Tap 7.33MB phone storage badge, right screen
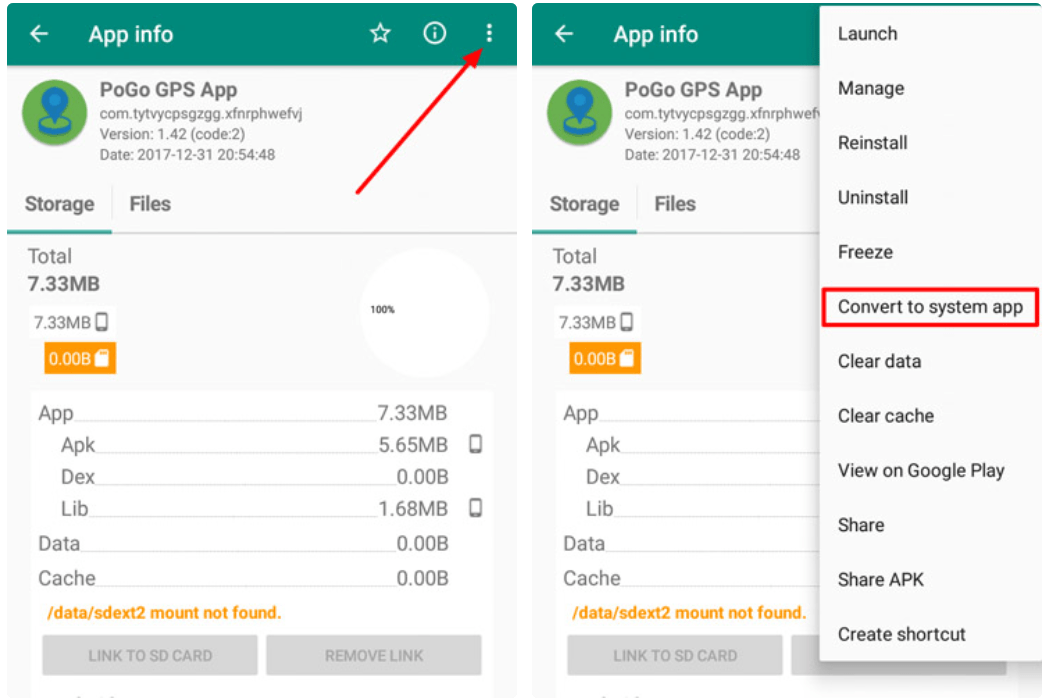 click(x=596, y=322)
